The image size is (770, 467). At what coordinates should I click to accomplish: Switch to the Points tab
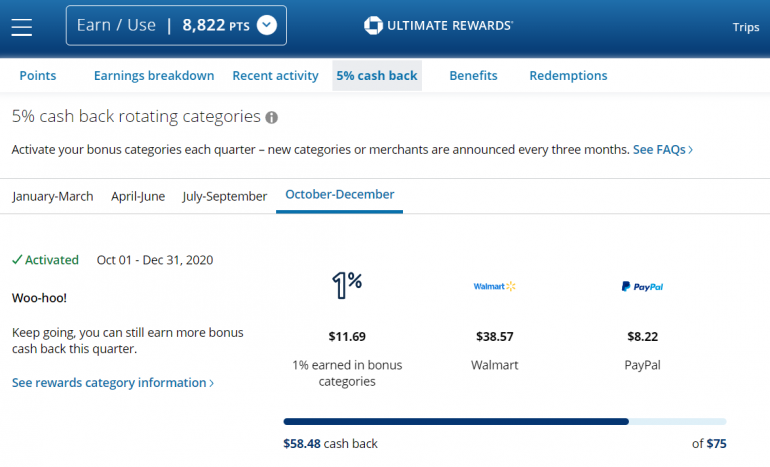point(38,76)
